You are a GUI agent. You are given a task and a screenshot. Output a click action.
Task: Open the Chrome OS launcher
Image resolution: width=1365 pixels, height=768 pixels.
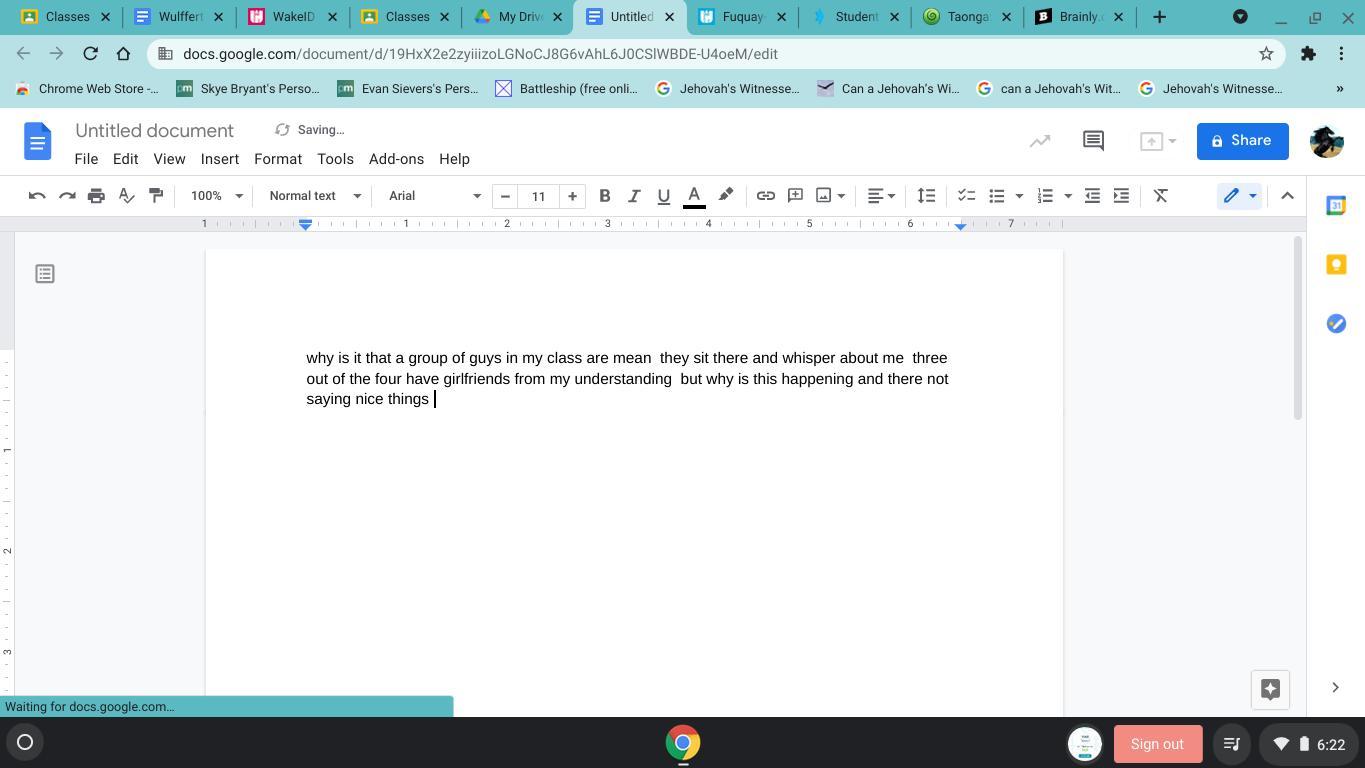tap(25, 742)
